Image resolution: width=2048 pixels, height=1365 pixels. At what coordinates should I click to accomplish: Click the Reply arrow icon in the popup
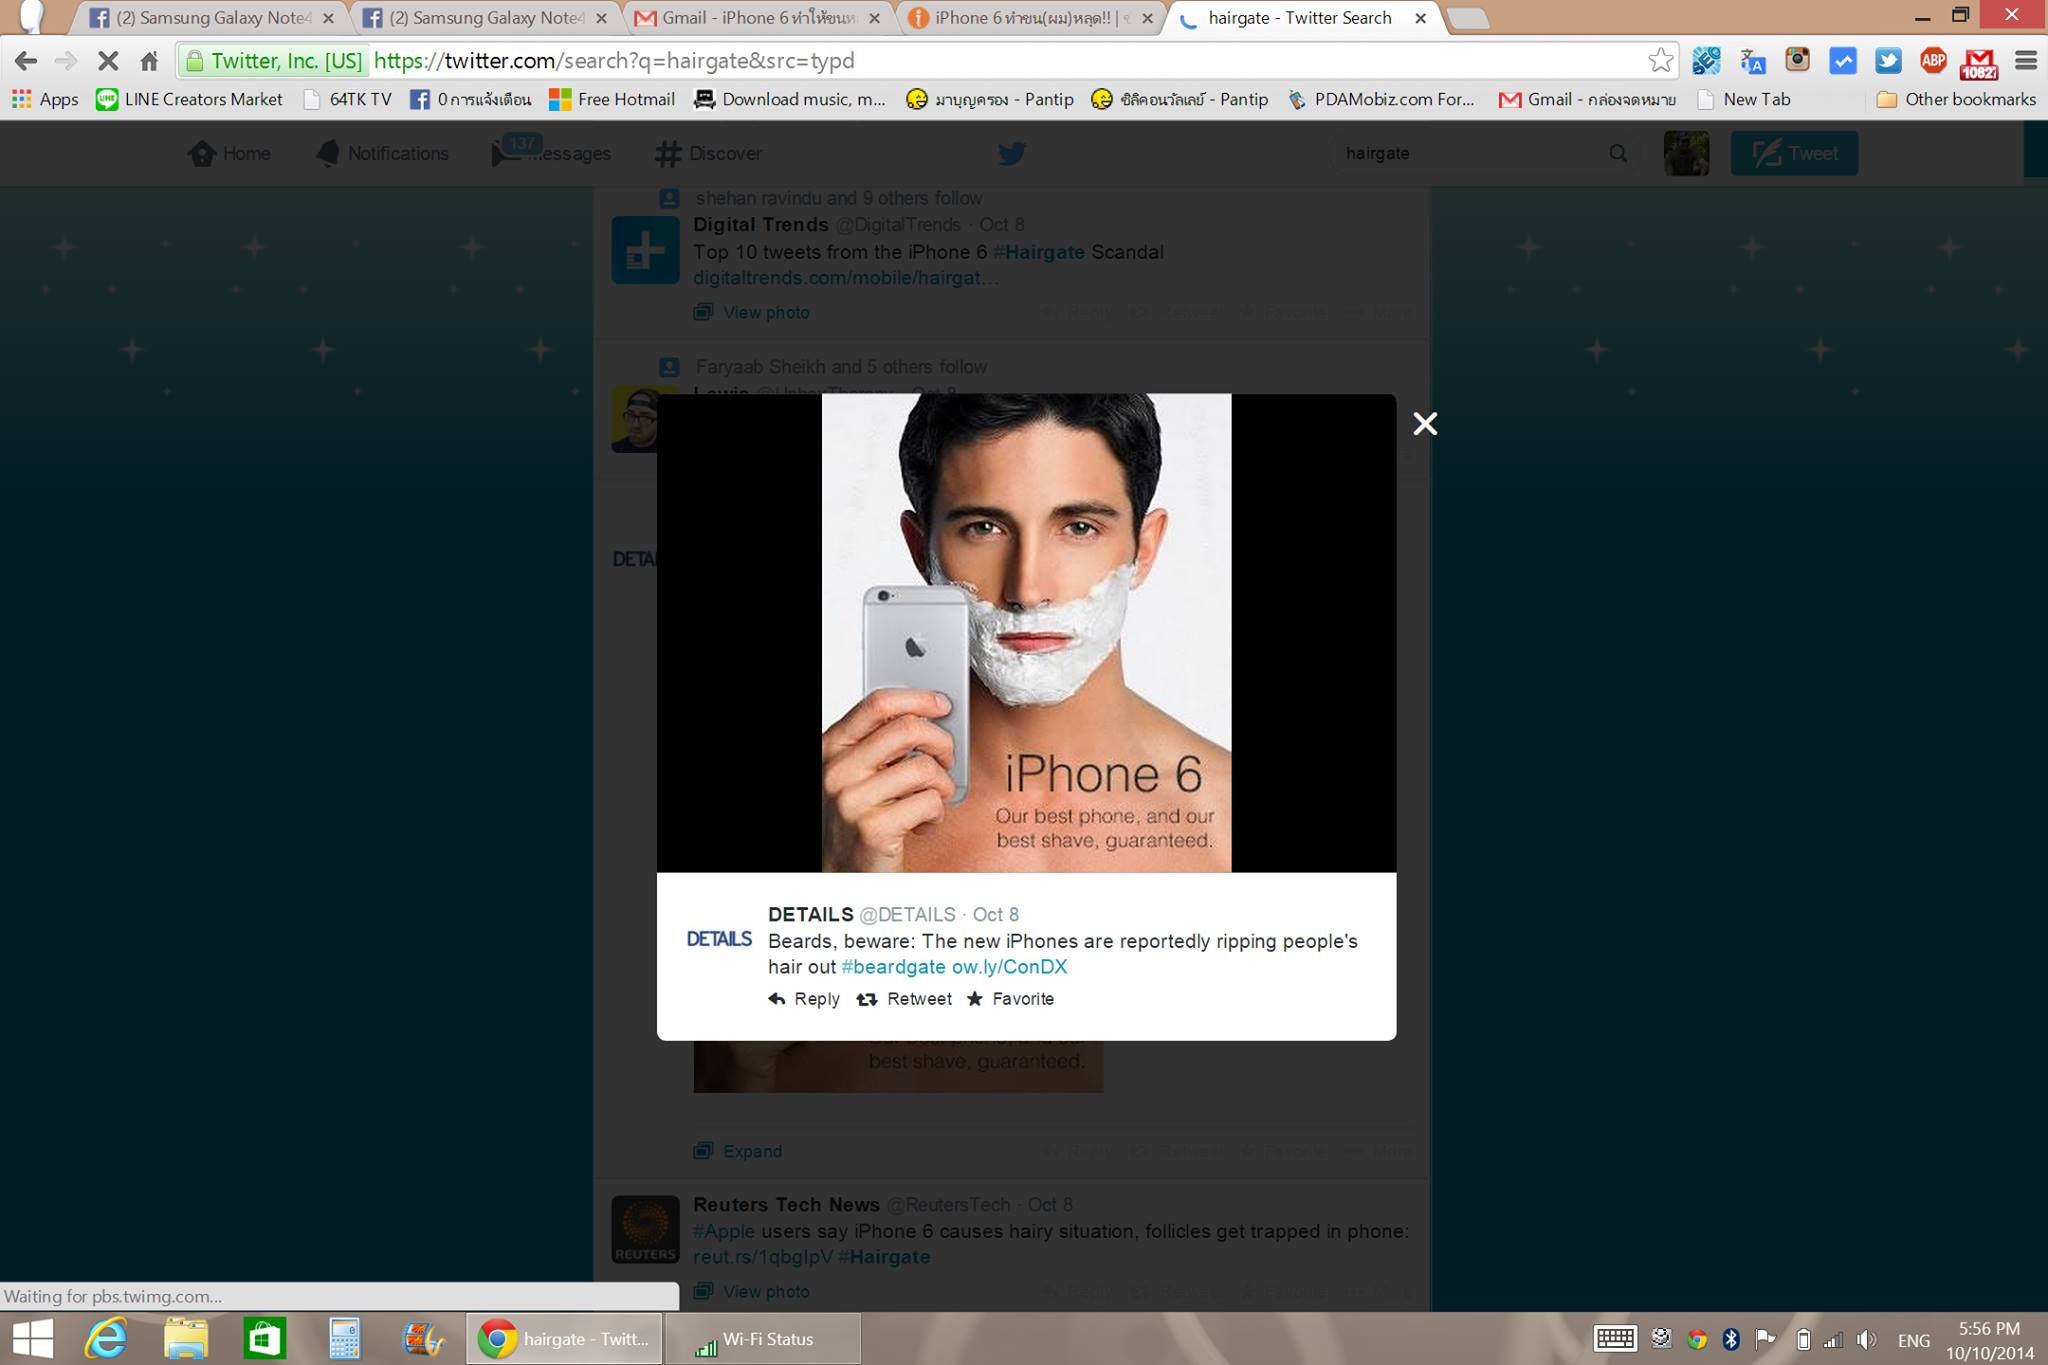coord(777,999)
